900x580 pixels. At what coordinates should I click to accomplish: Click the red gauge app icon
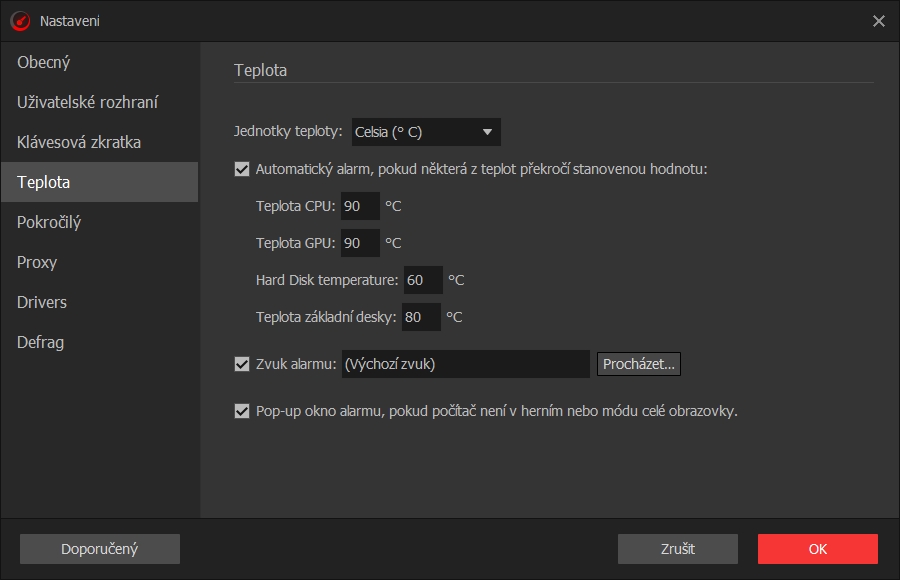[20, 21]
